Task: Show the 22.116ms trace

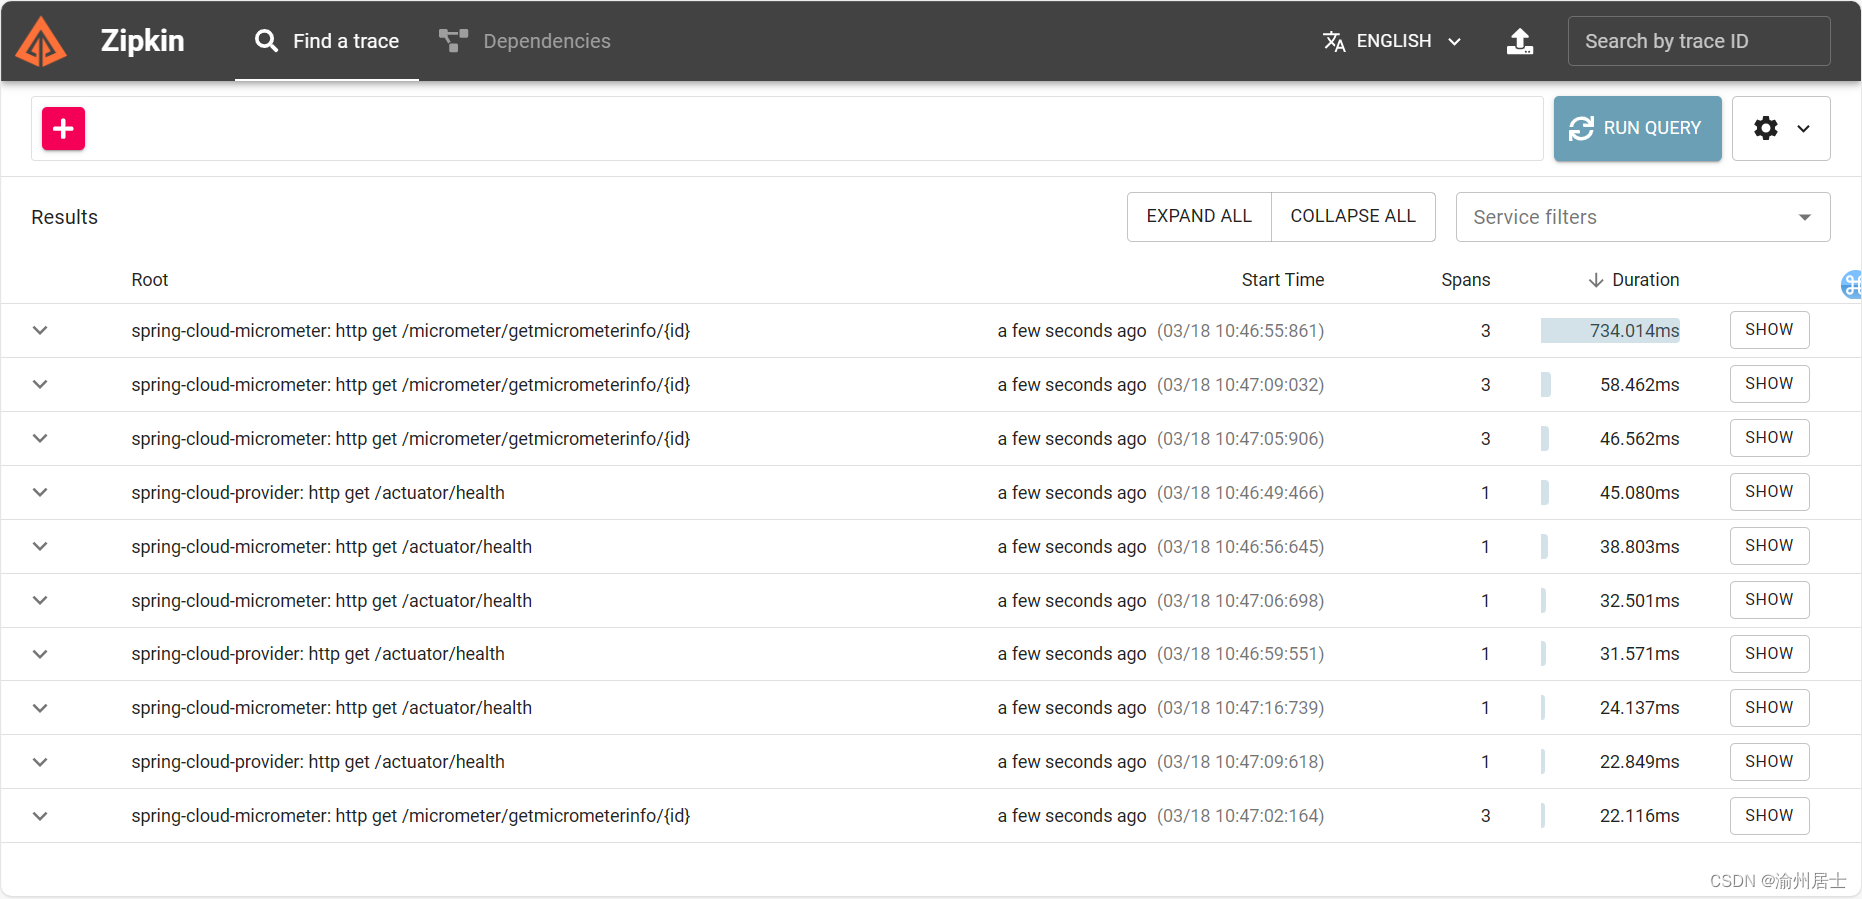Action: pyautogui.click(x=1769, y=816)
